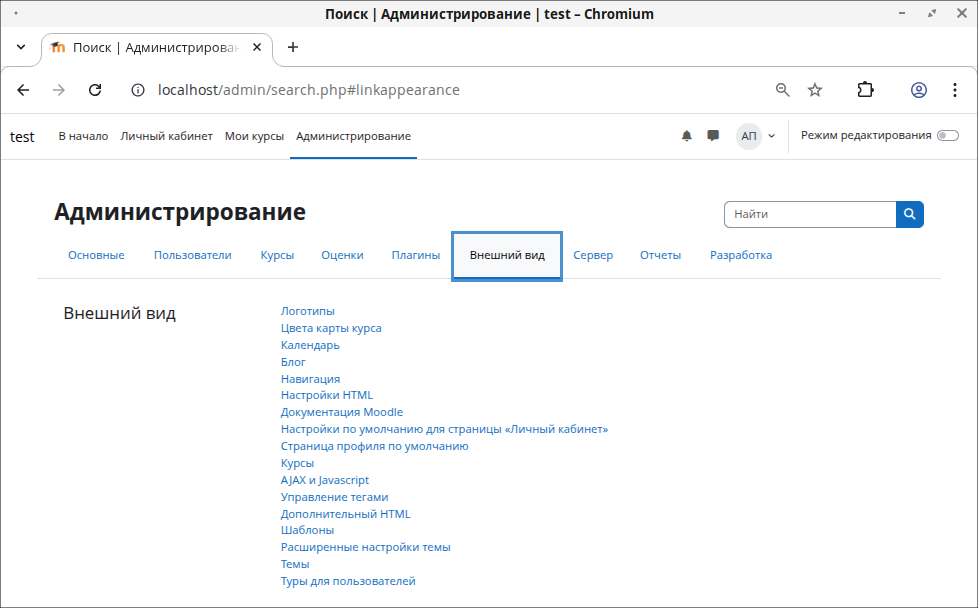Open the messages chat bubble icon
This screenshot has width=978, height=608.
click(x=713, y=136)
